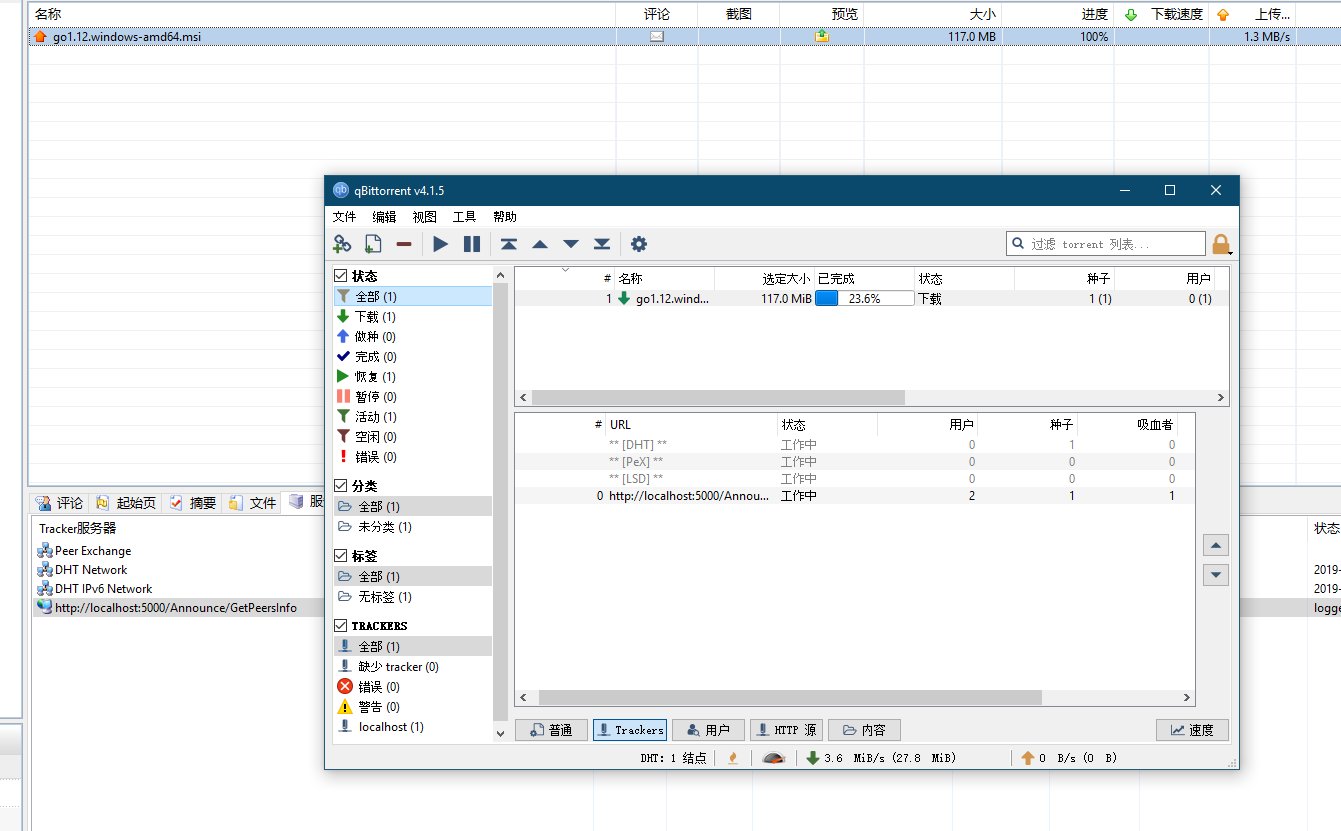Click the orange seeding icon beside go1.12.windows-amd64.msi

(40, 37)
